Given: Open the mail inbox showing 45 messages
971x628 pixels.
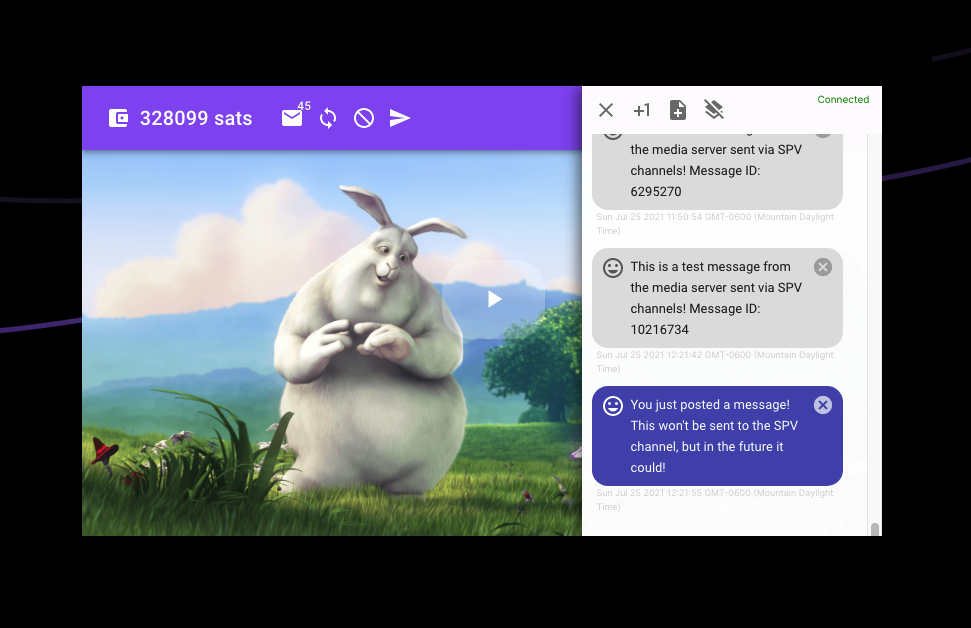Looking at the screenshot, I should [292, 117].
